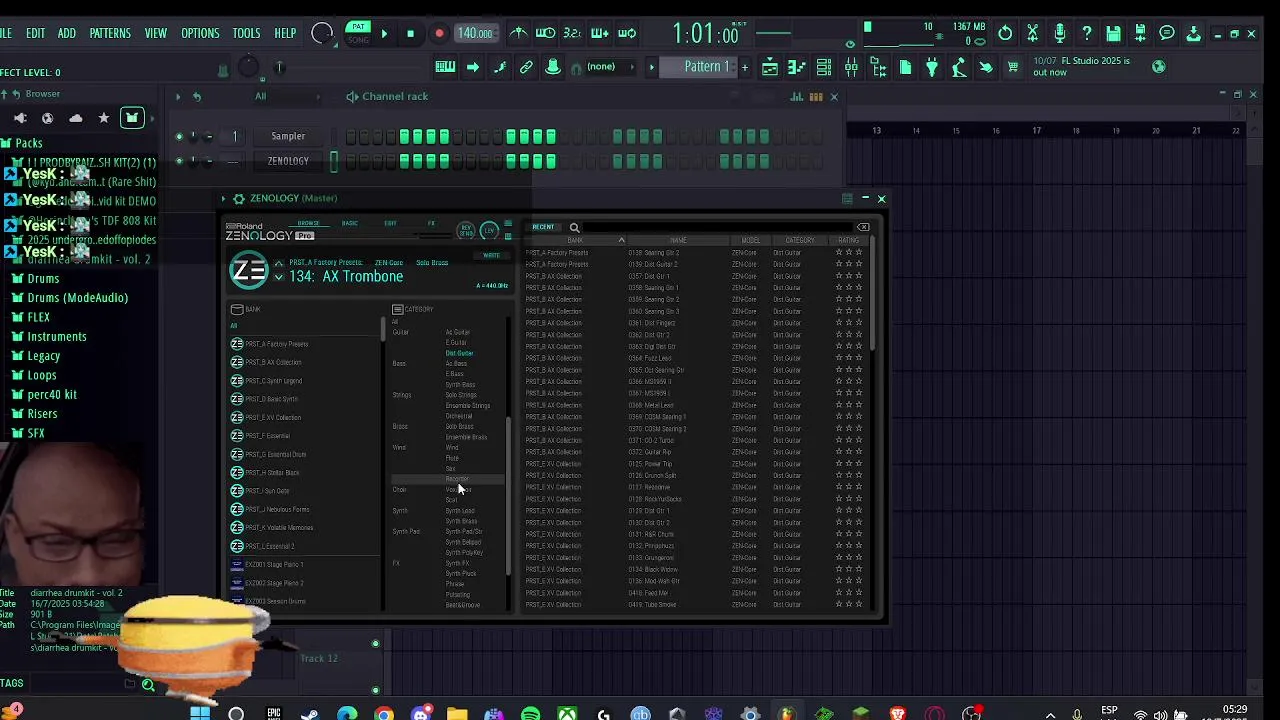1280x720 pixels.
Task: Open the HELP menu
Action: click(285, 33)
